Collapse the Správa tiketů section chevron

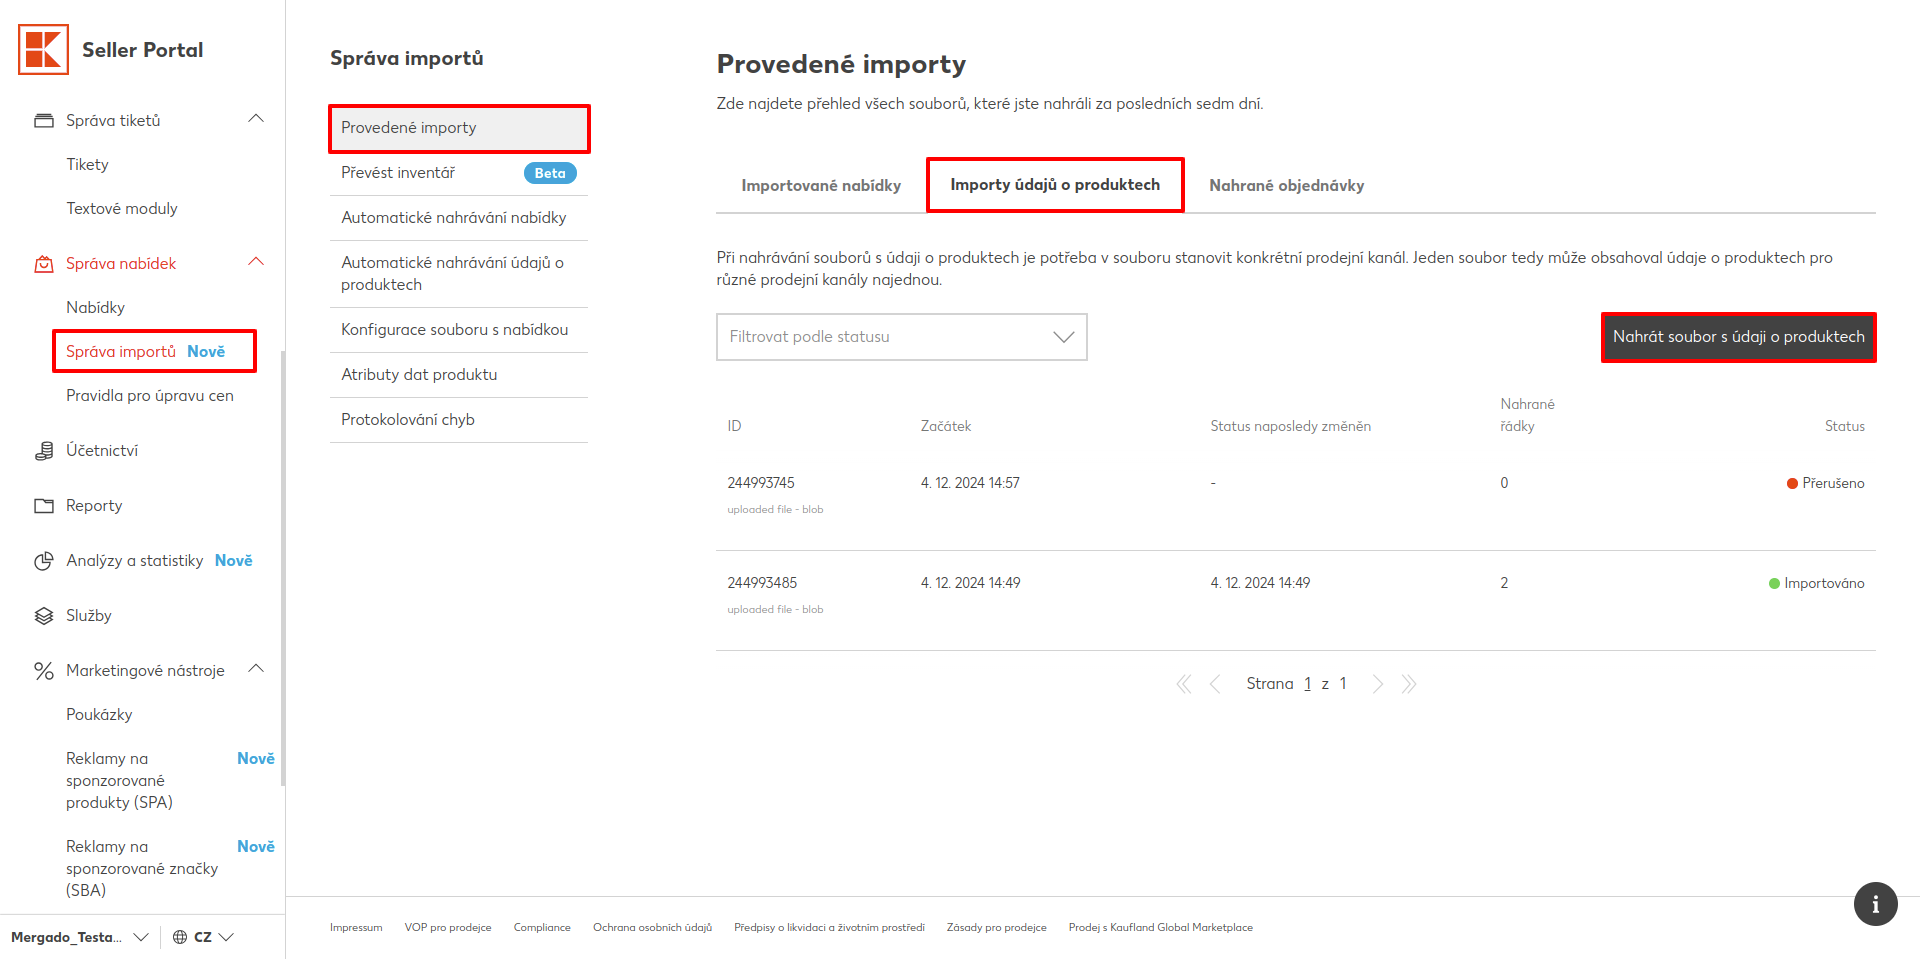click(256, 119)
